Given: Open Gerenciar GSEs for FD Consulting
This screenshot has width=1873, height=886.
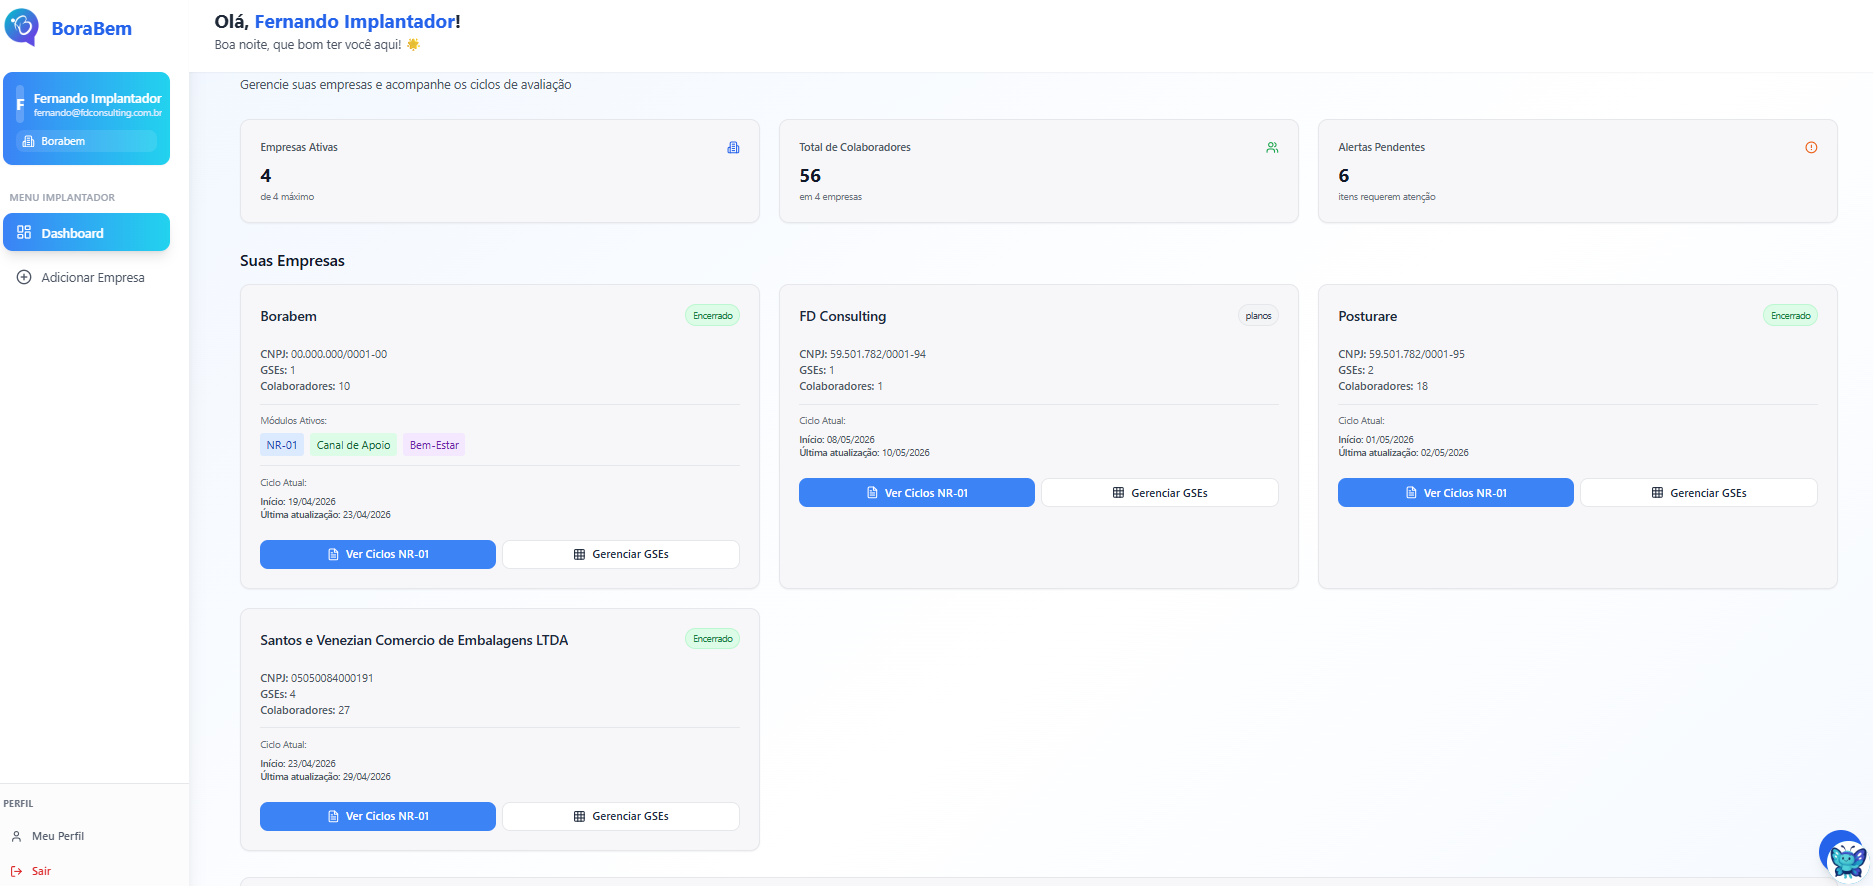Looking at the screenshot, I should [1160, 493].
